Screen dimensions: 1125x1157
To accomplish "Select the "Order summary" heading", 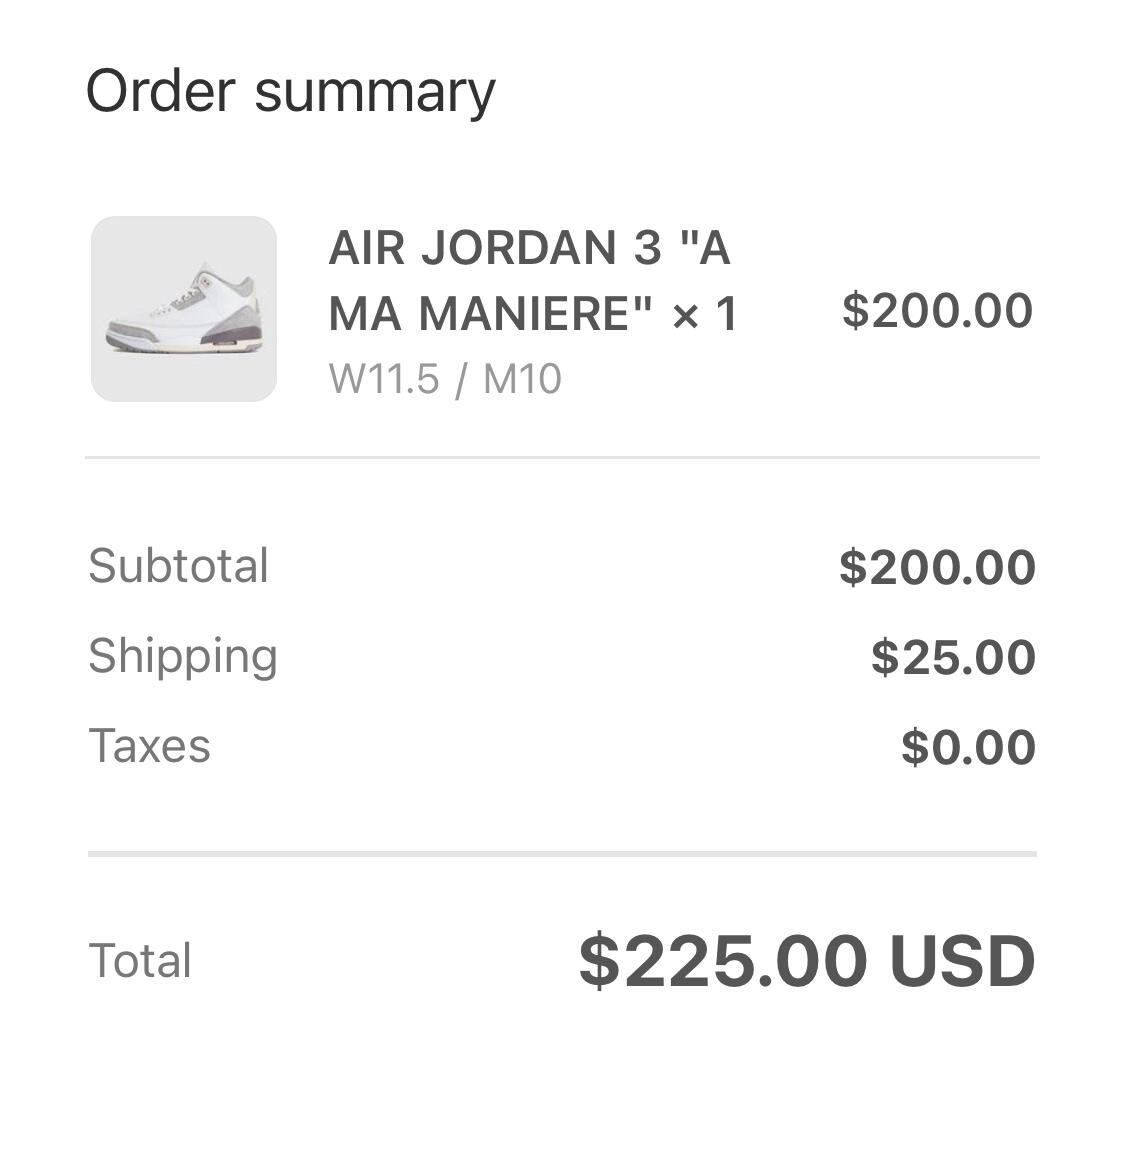I will [x=291, y=93].
